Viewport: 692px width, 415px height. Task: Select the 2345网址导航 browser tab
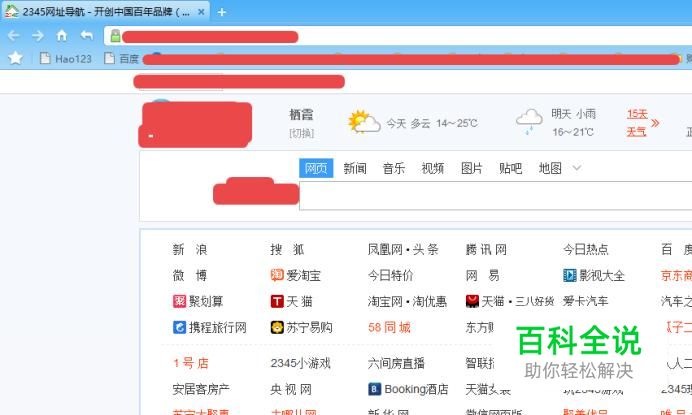pyautogui.click(x=105, y=11)
